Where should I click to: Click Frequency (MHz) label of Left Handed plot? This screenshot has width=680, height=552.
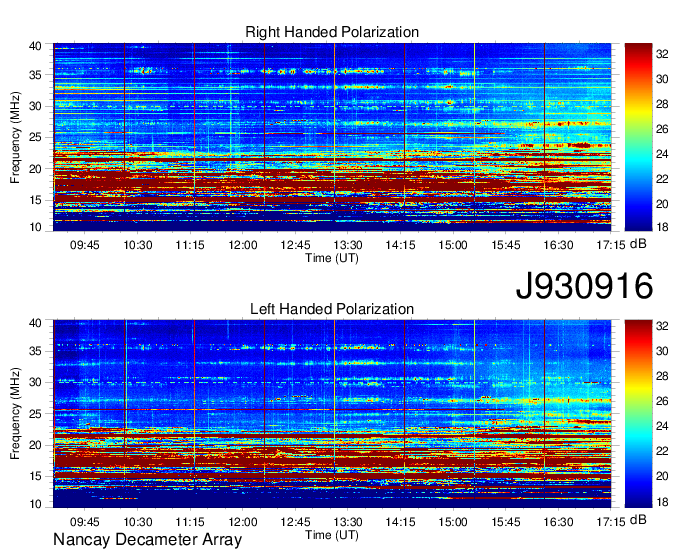point(15,414)
